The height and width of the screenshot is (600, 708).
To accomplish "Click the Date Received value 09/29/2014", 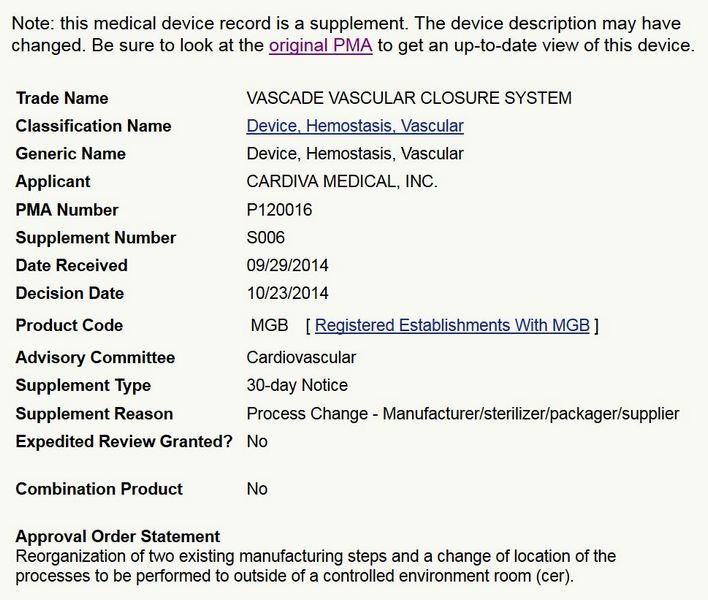I will (287, 266).
